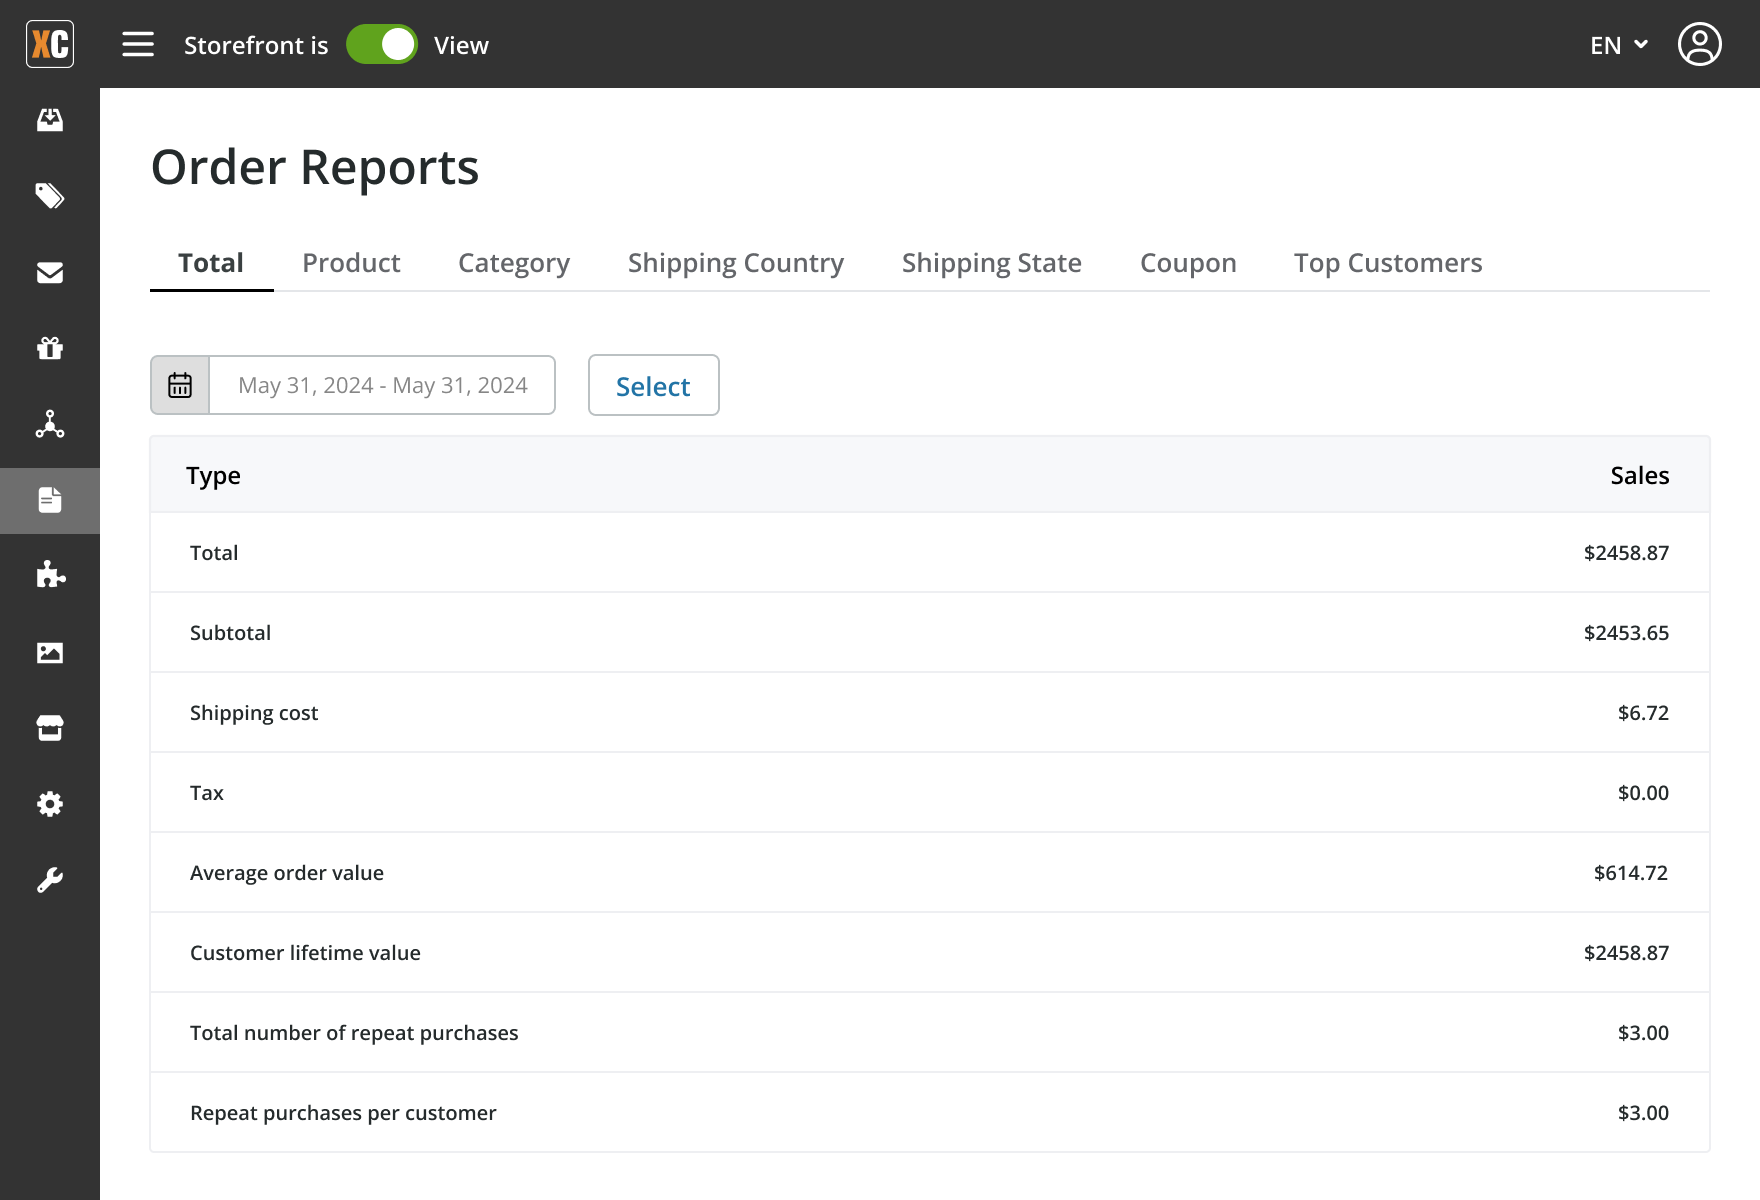Open the hamburger menu to collapse sidebar
1760x1200 pixels.
(137, 44)
